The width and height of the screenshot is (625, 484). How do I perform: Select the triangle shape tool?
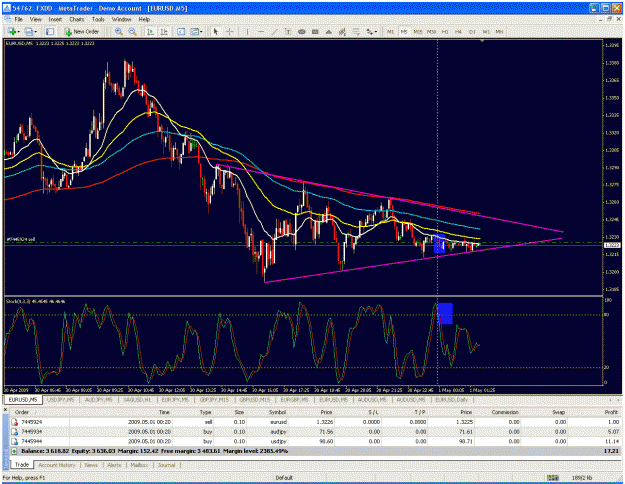[x=328, y=31]
